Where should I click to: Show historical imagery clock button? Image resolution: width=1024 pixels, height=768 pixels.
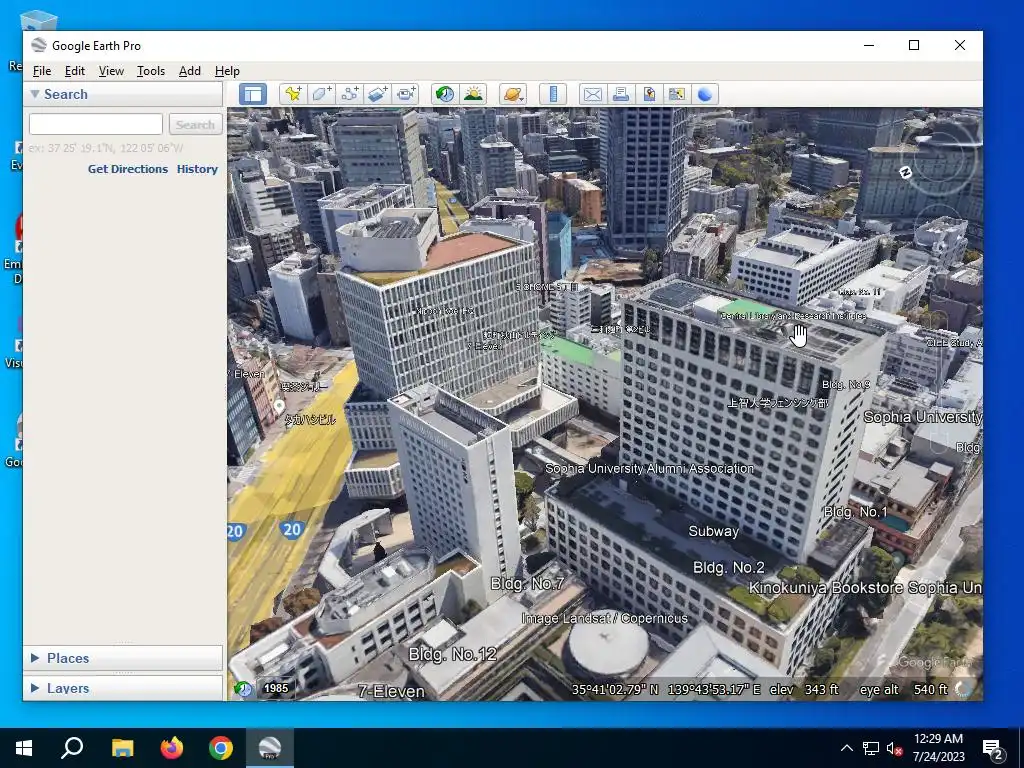click(x=445, y=94)
